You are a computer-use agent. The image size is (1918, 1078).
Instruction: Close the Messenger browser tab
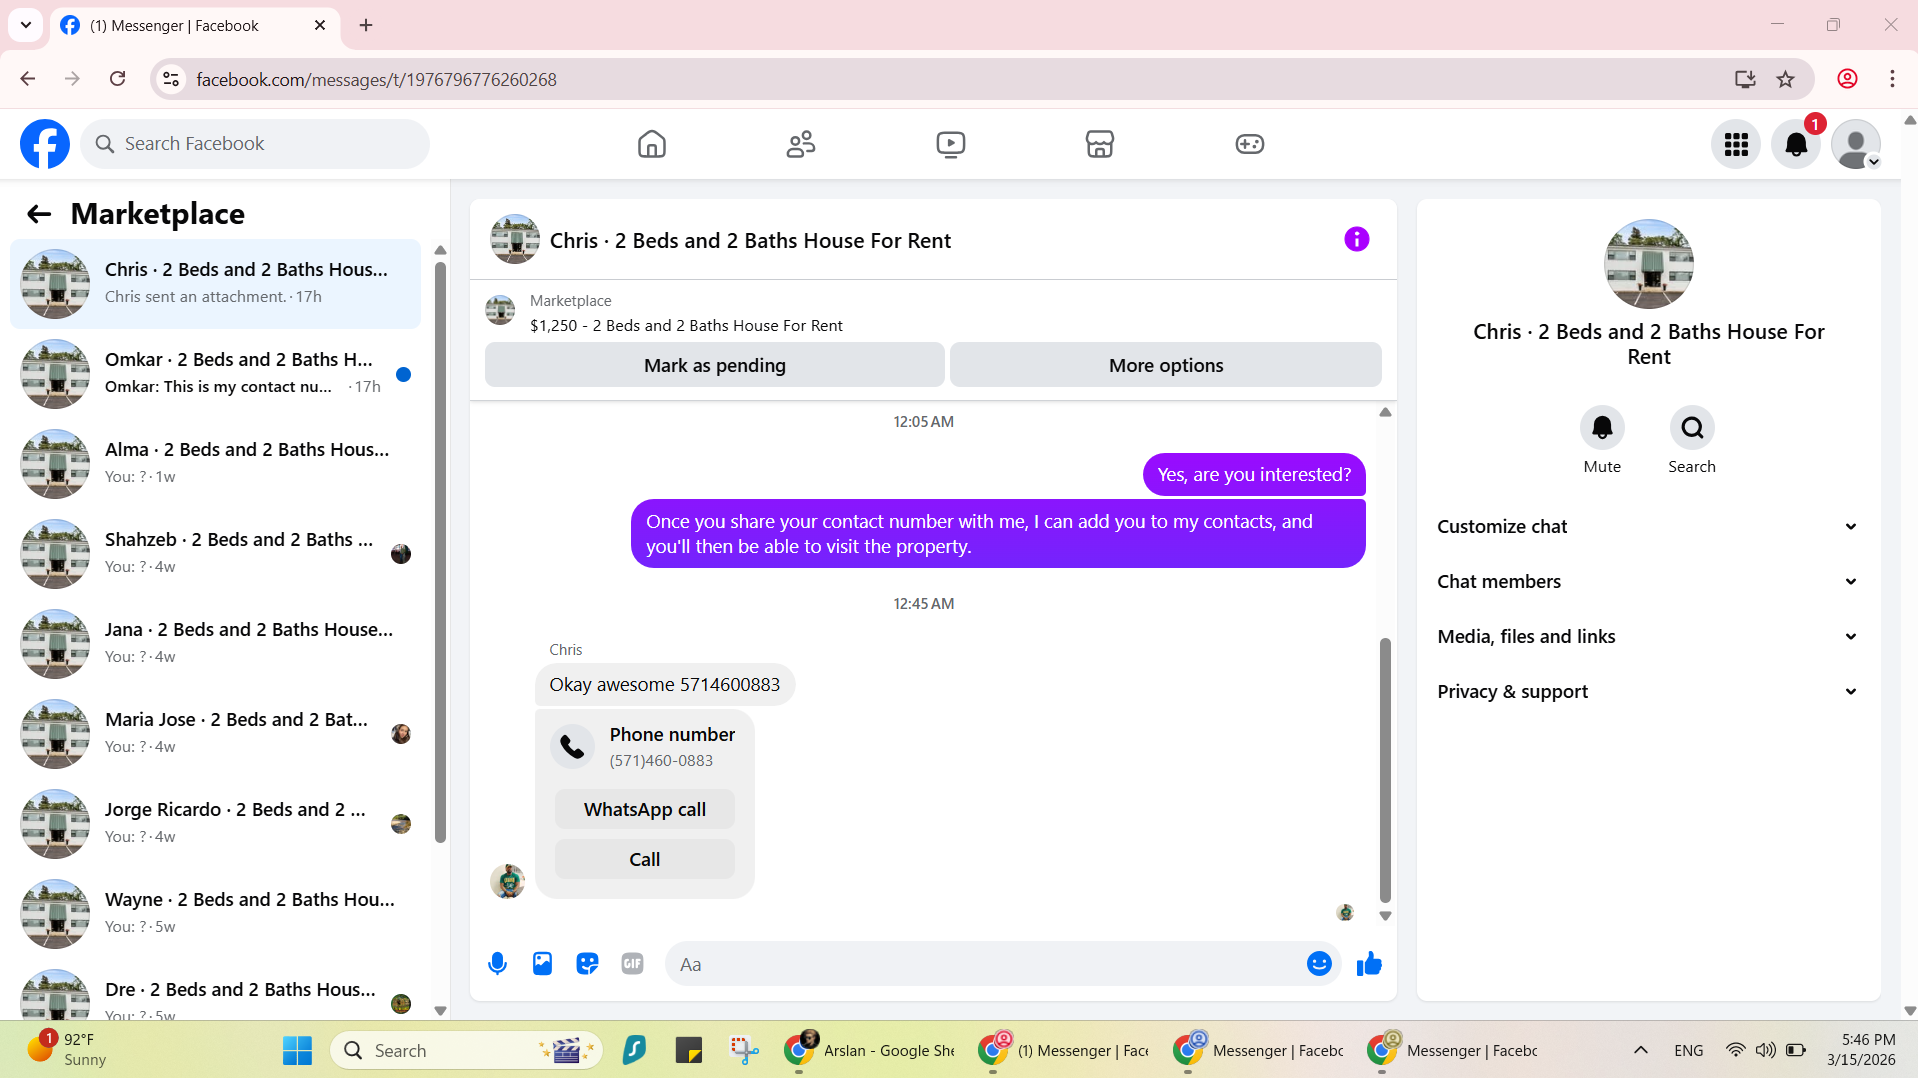(x=320, y=25)
